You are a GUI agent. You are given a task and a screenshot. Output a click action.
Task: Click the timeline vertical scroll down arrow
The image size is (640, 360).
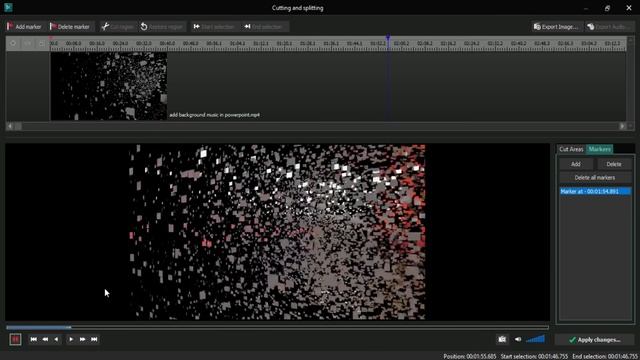coord(631,127)
